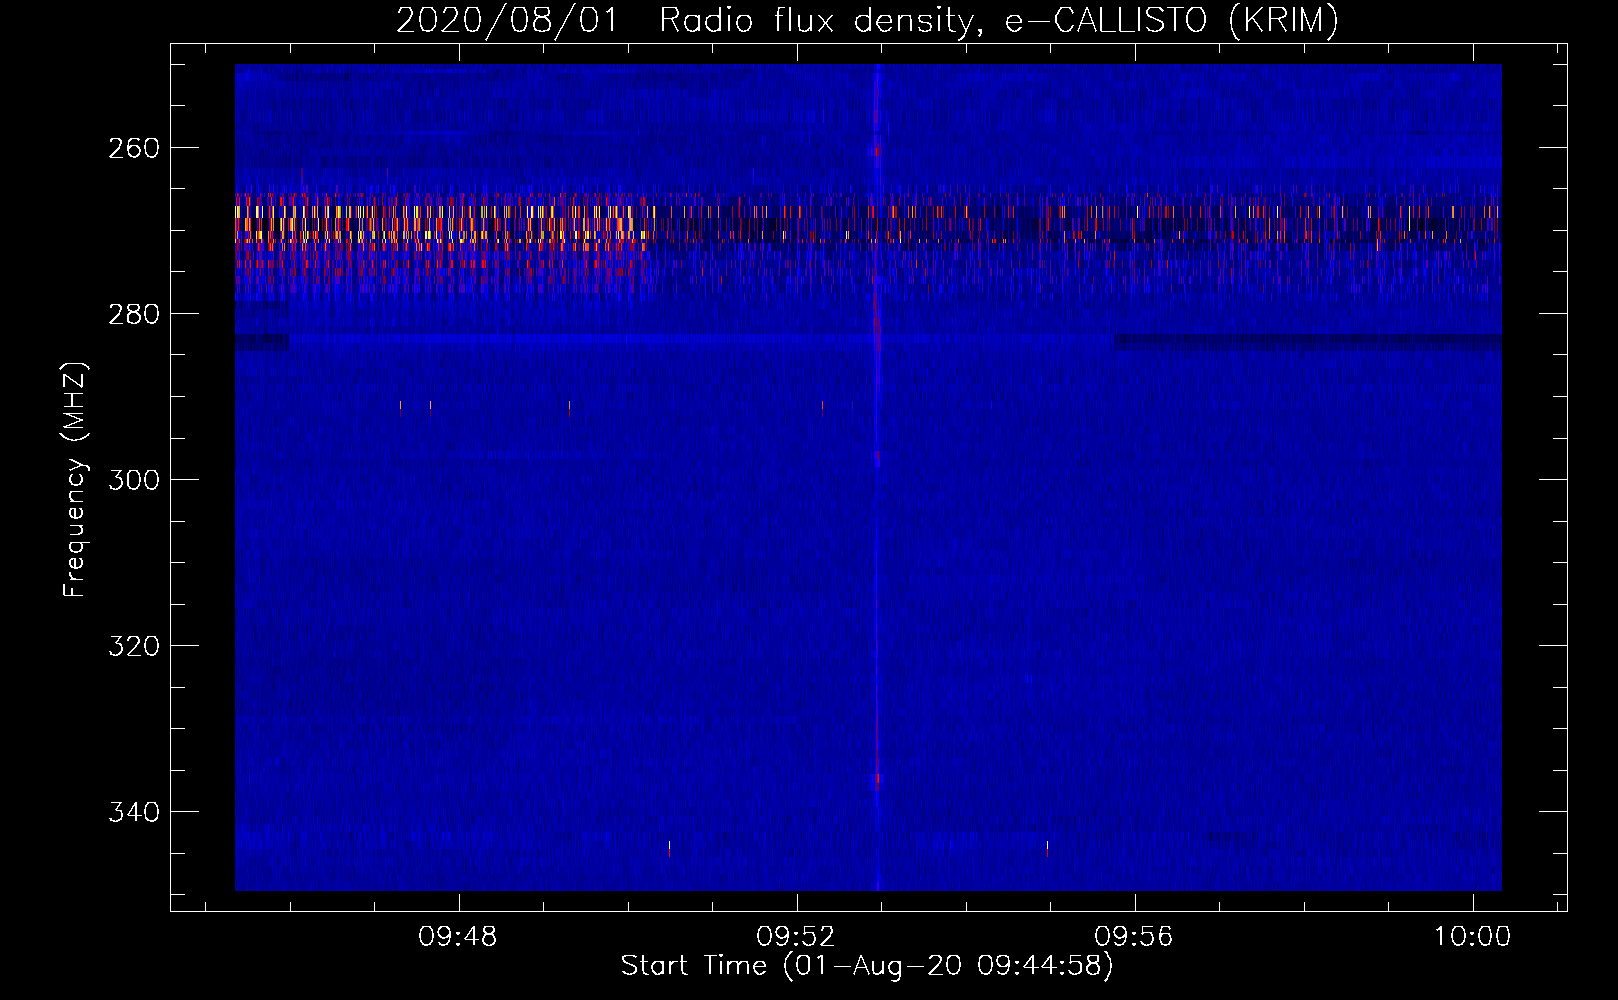1618x1000 pixels.
Task: Click the "Start Time (01-Aug-20 09:44:58)" label
Action: click(867, 966)
